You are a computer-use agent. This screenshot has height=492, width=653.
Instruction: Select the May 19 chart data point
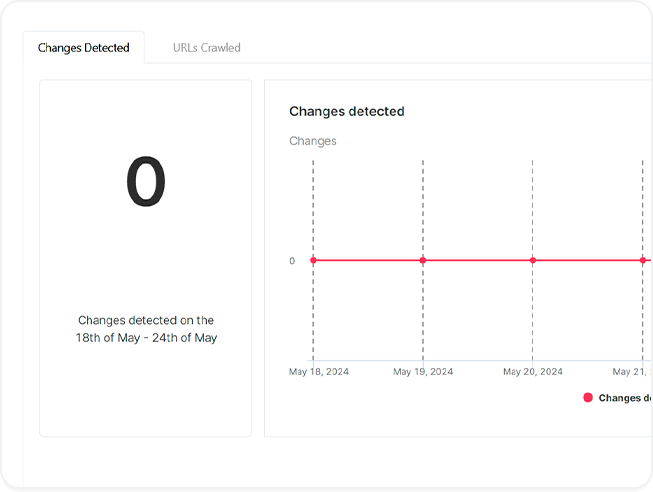click(423, 260)
